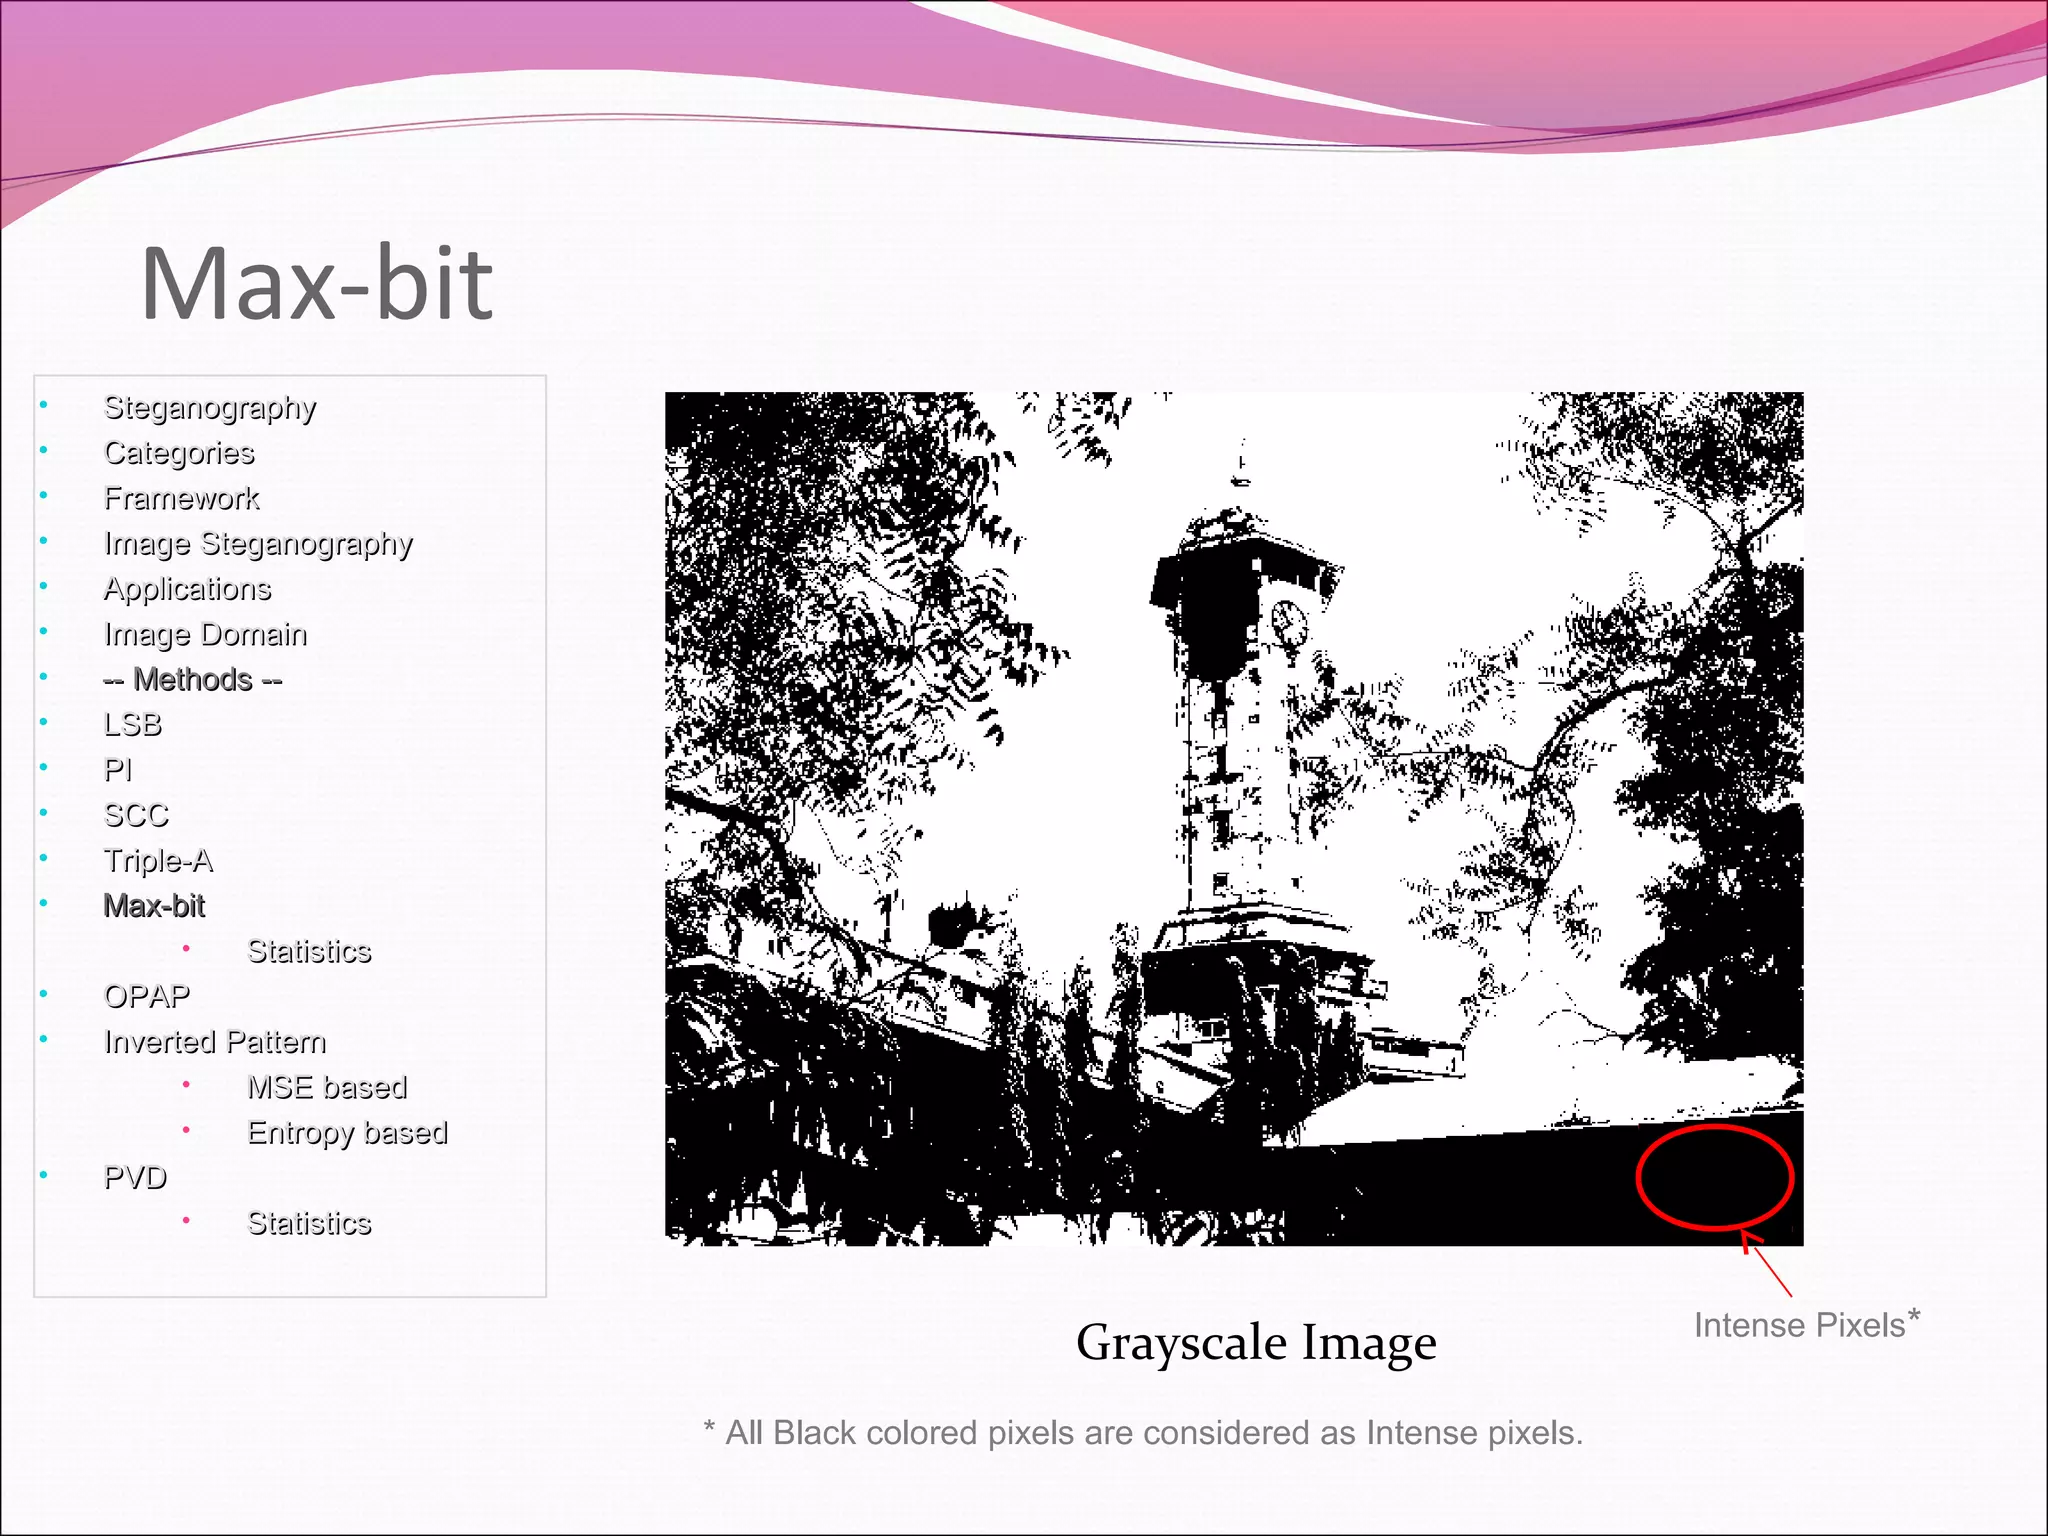Select 'Steganography' in the outline list
This screenshot has height=1536, width=2048.
point(210,408)
